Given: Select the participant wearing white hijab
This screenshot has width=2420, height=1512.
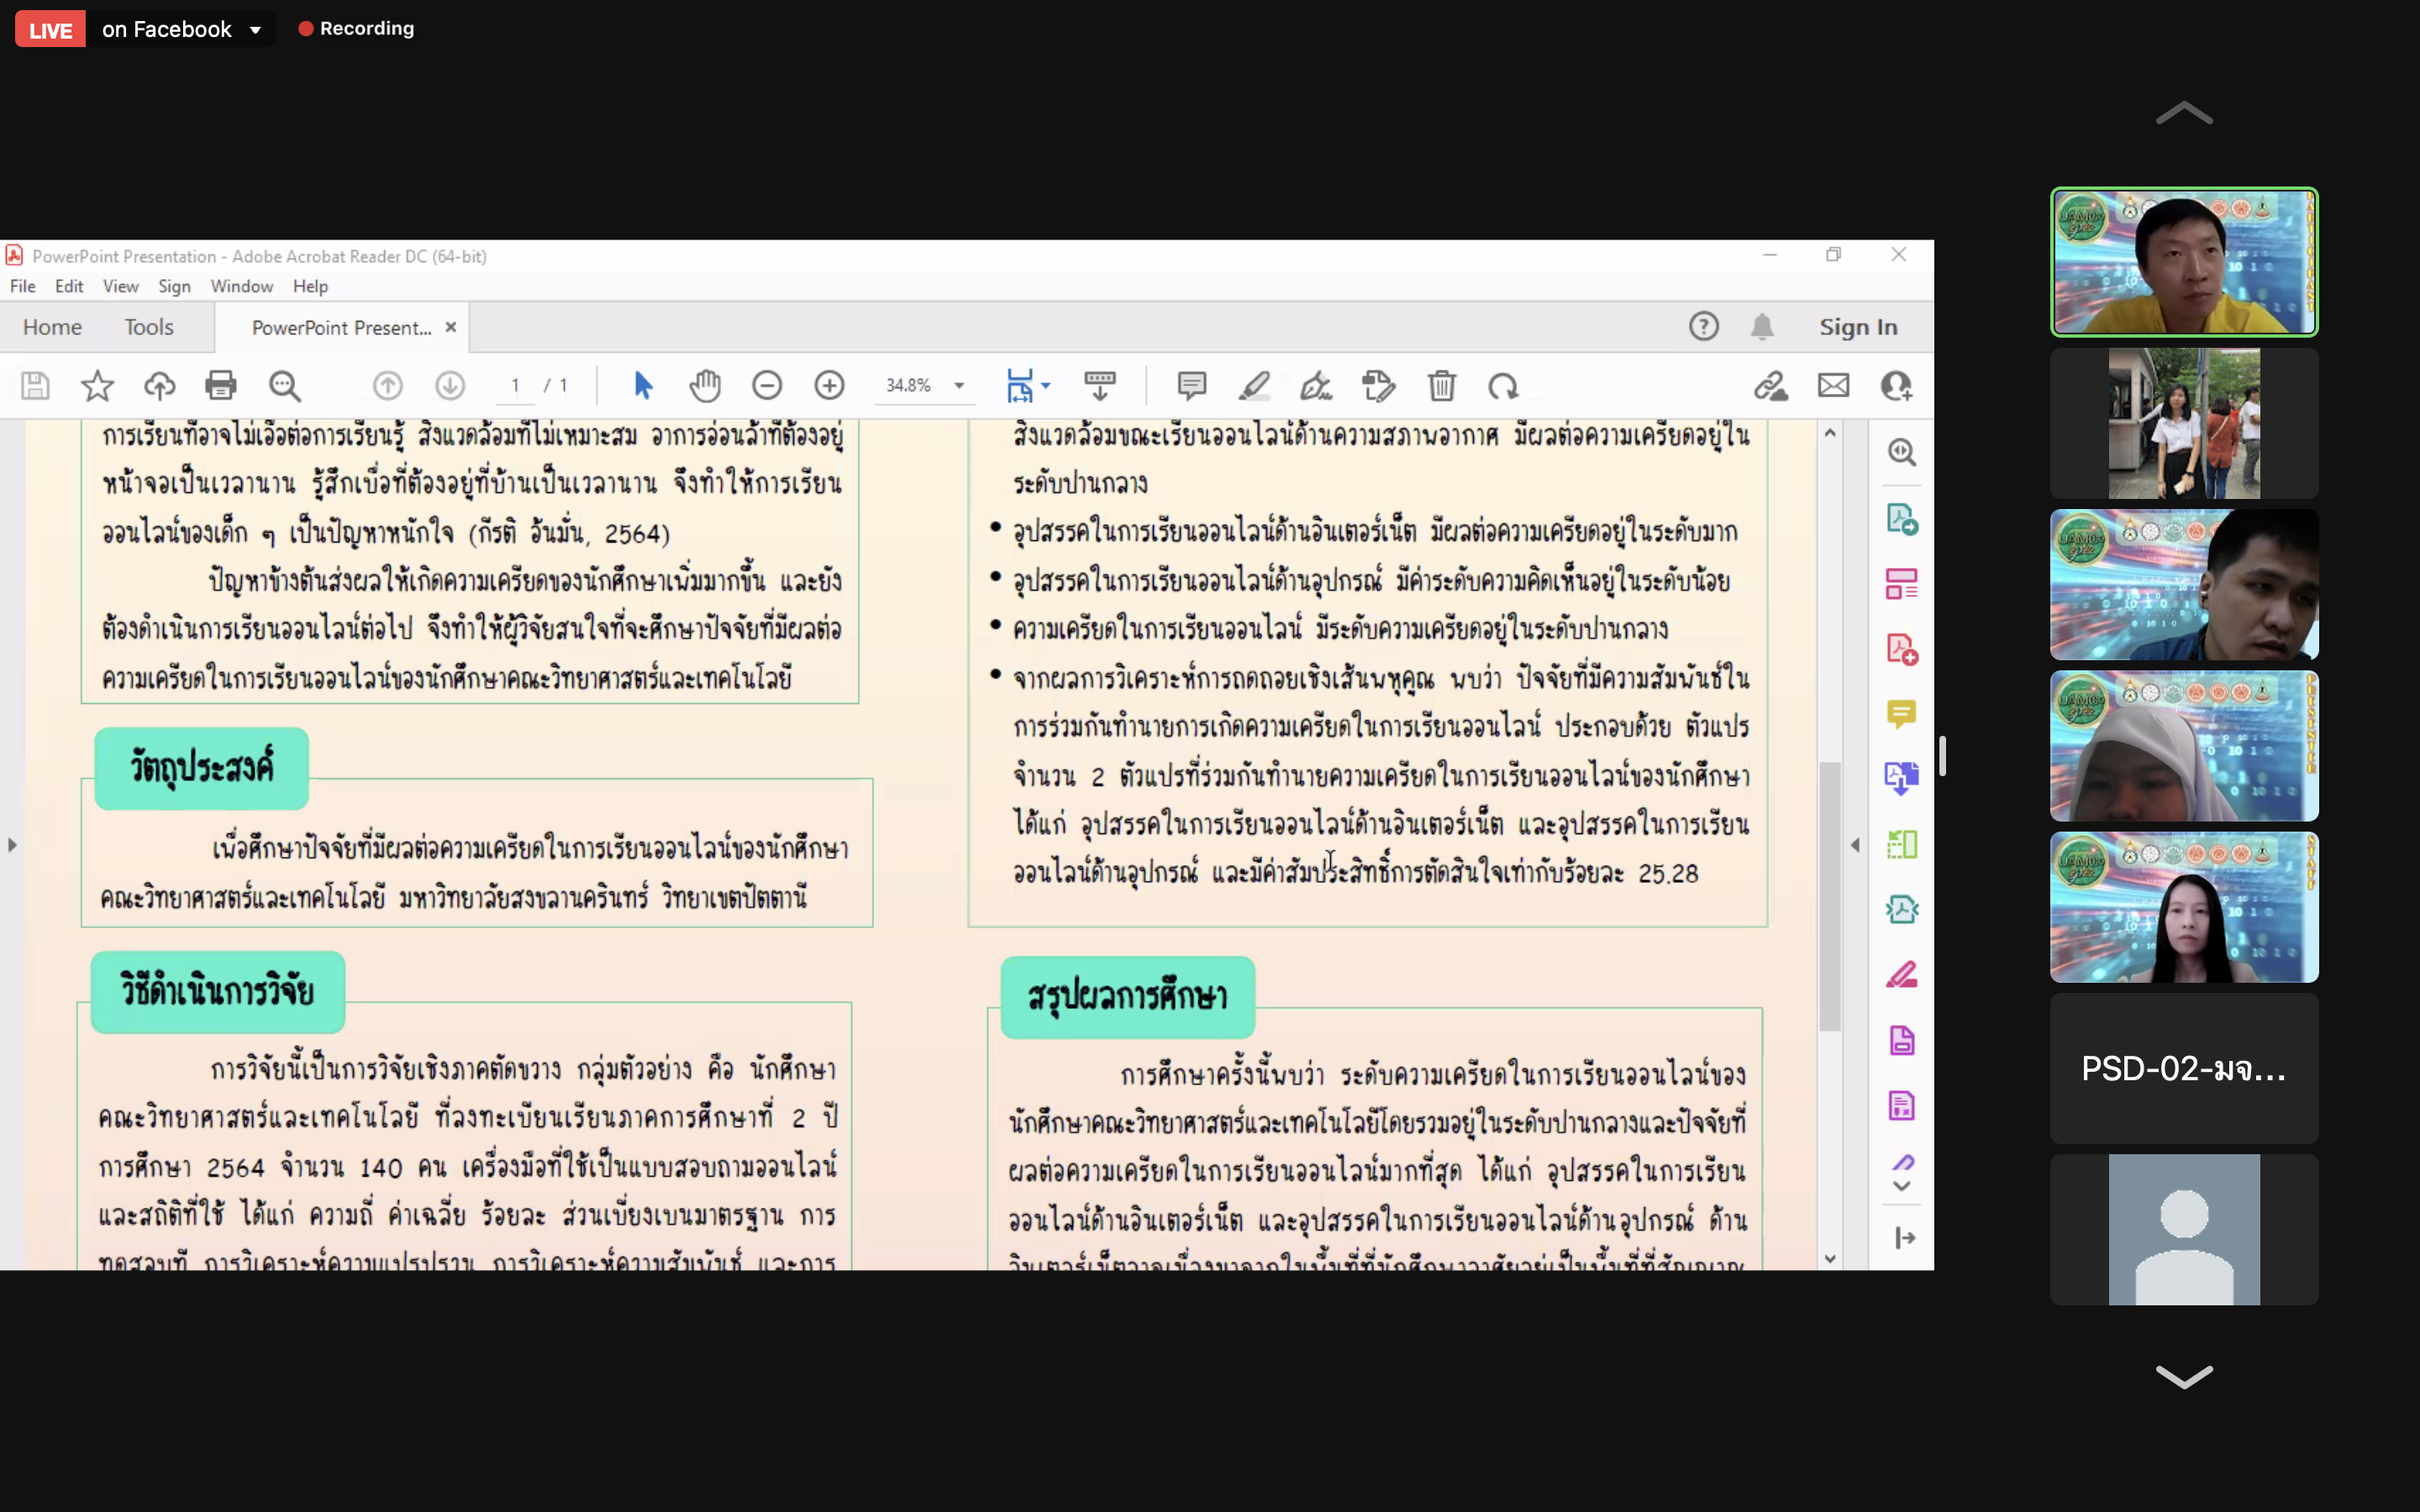Looking at the screenshot, I should coord(2184,746).
